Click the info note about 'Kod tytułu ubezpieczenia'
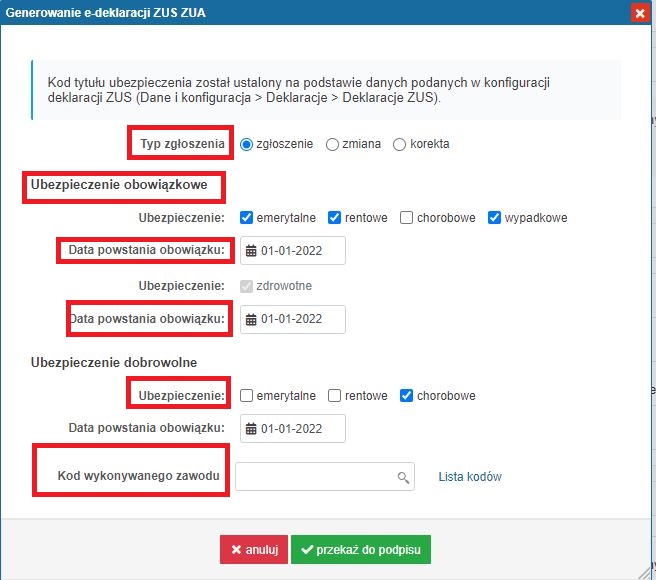 point(326,90)
